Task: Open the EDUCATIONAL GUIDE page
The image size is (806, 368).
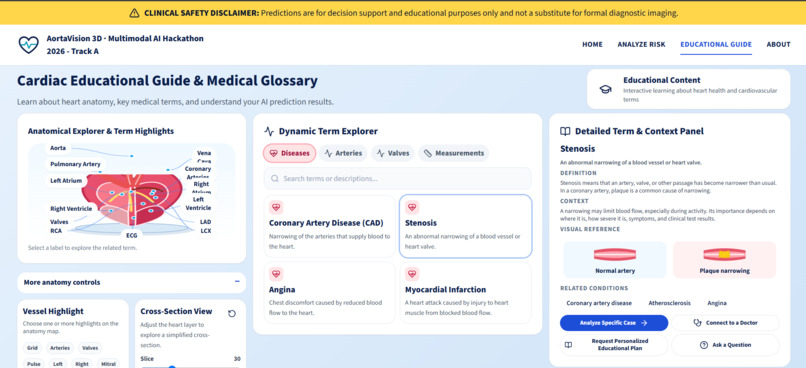Action: pos(716,45)
